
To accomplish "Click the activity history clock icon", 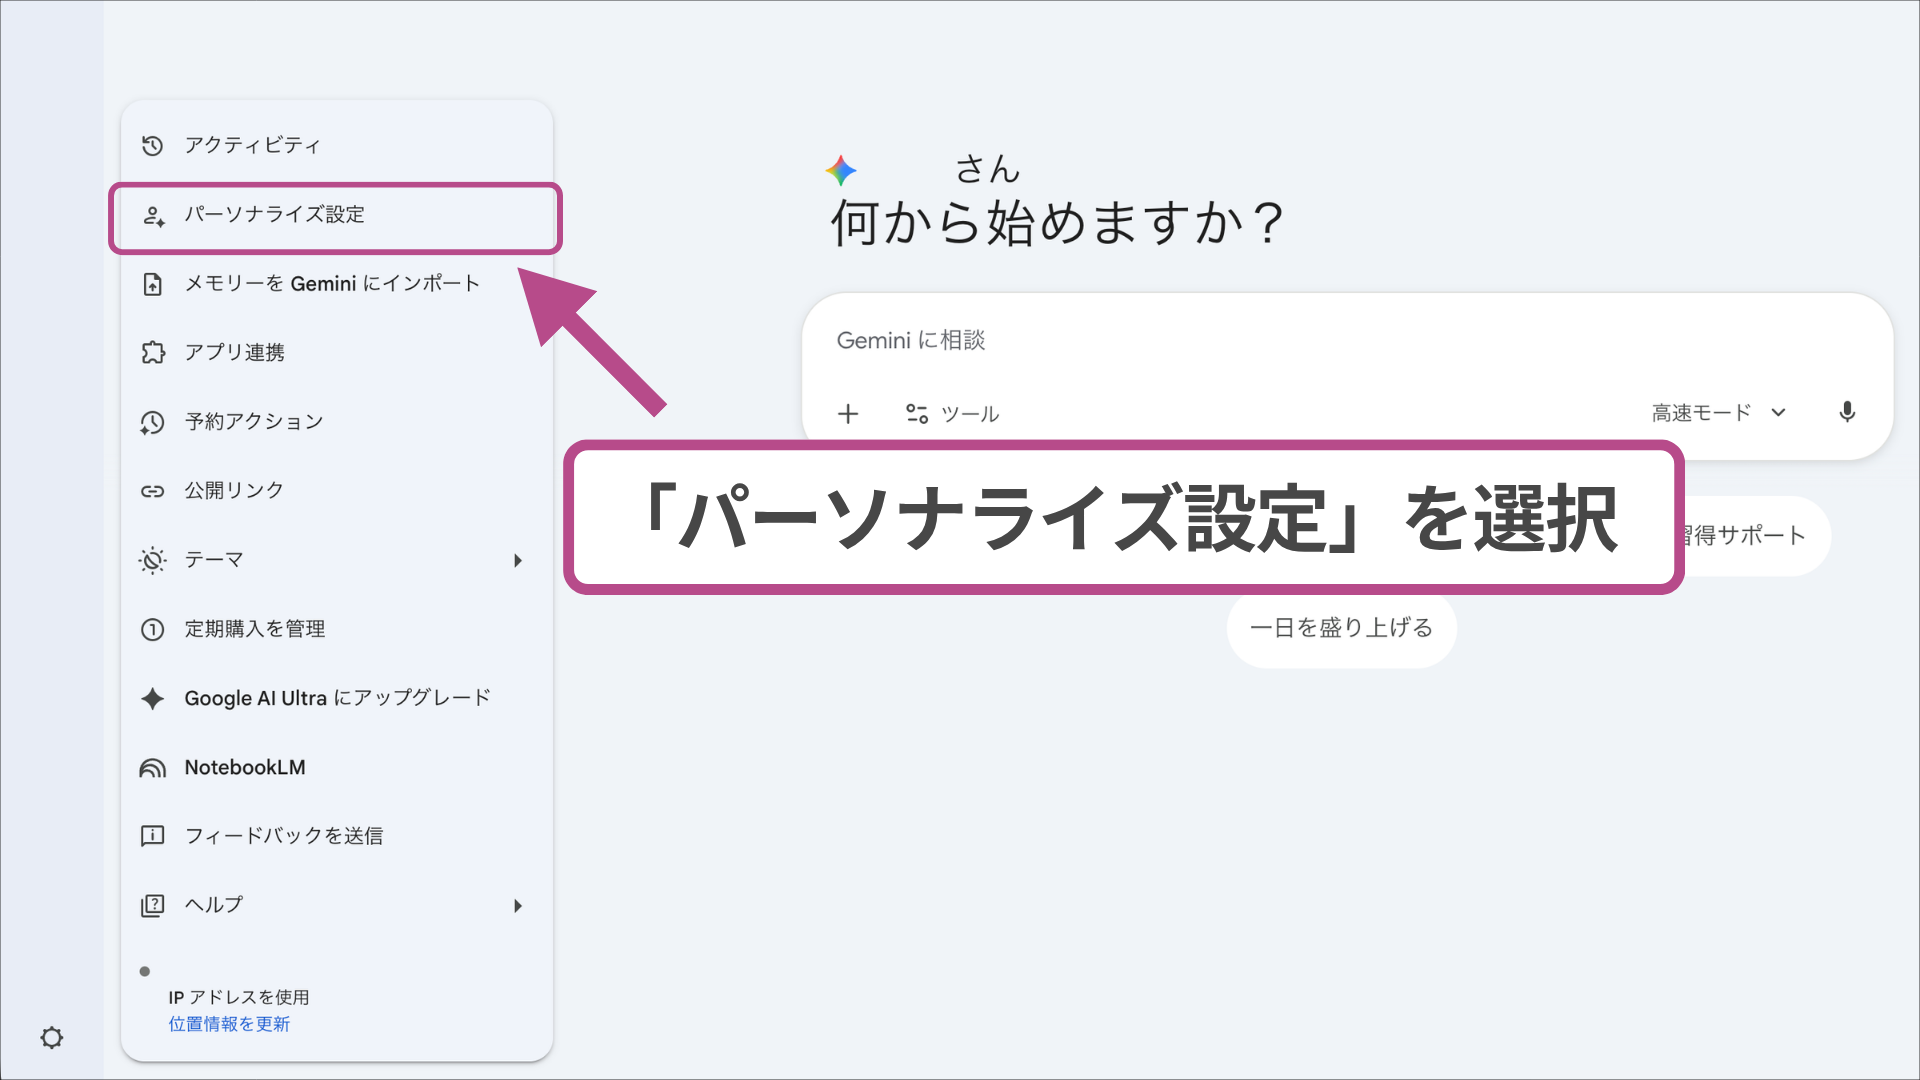I will pyautogui.click(x=152, y=146).
